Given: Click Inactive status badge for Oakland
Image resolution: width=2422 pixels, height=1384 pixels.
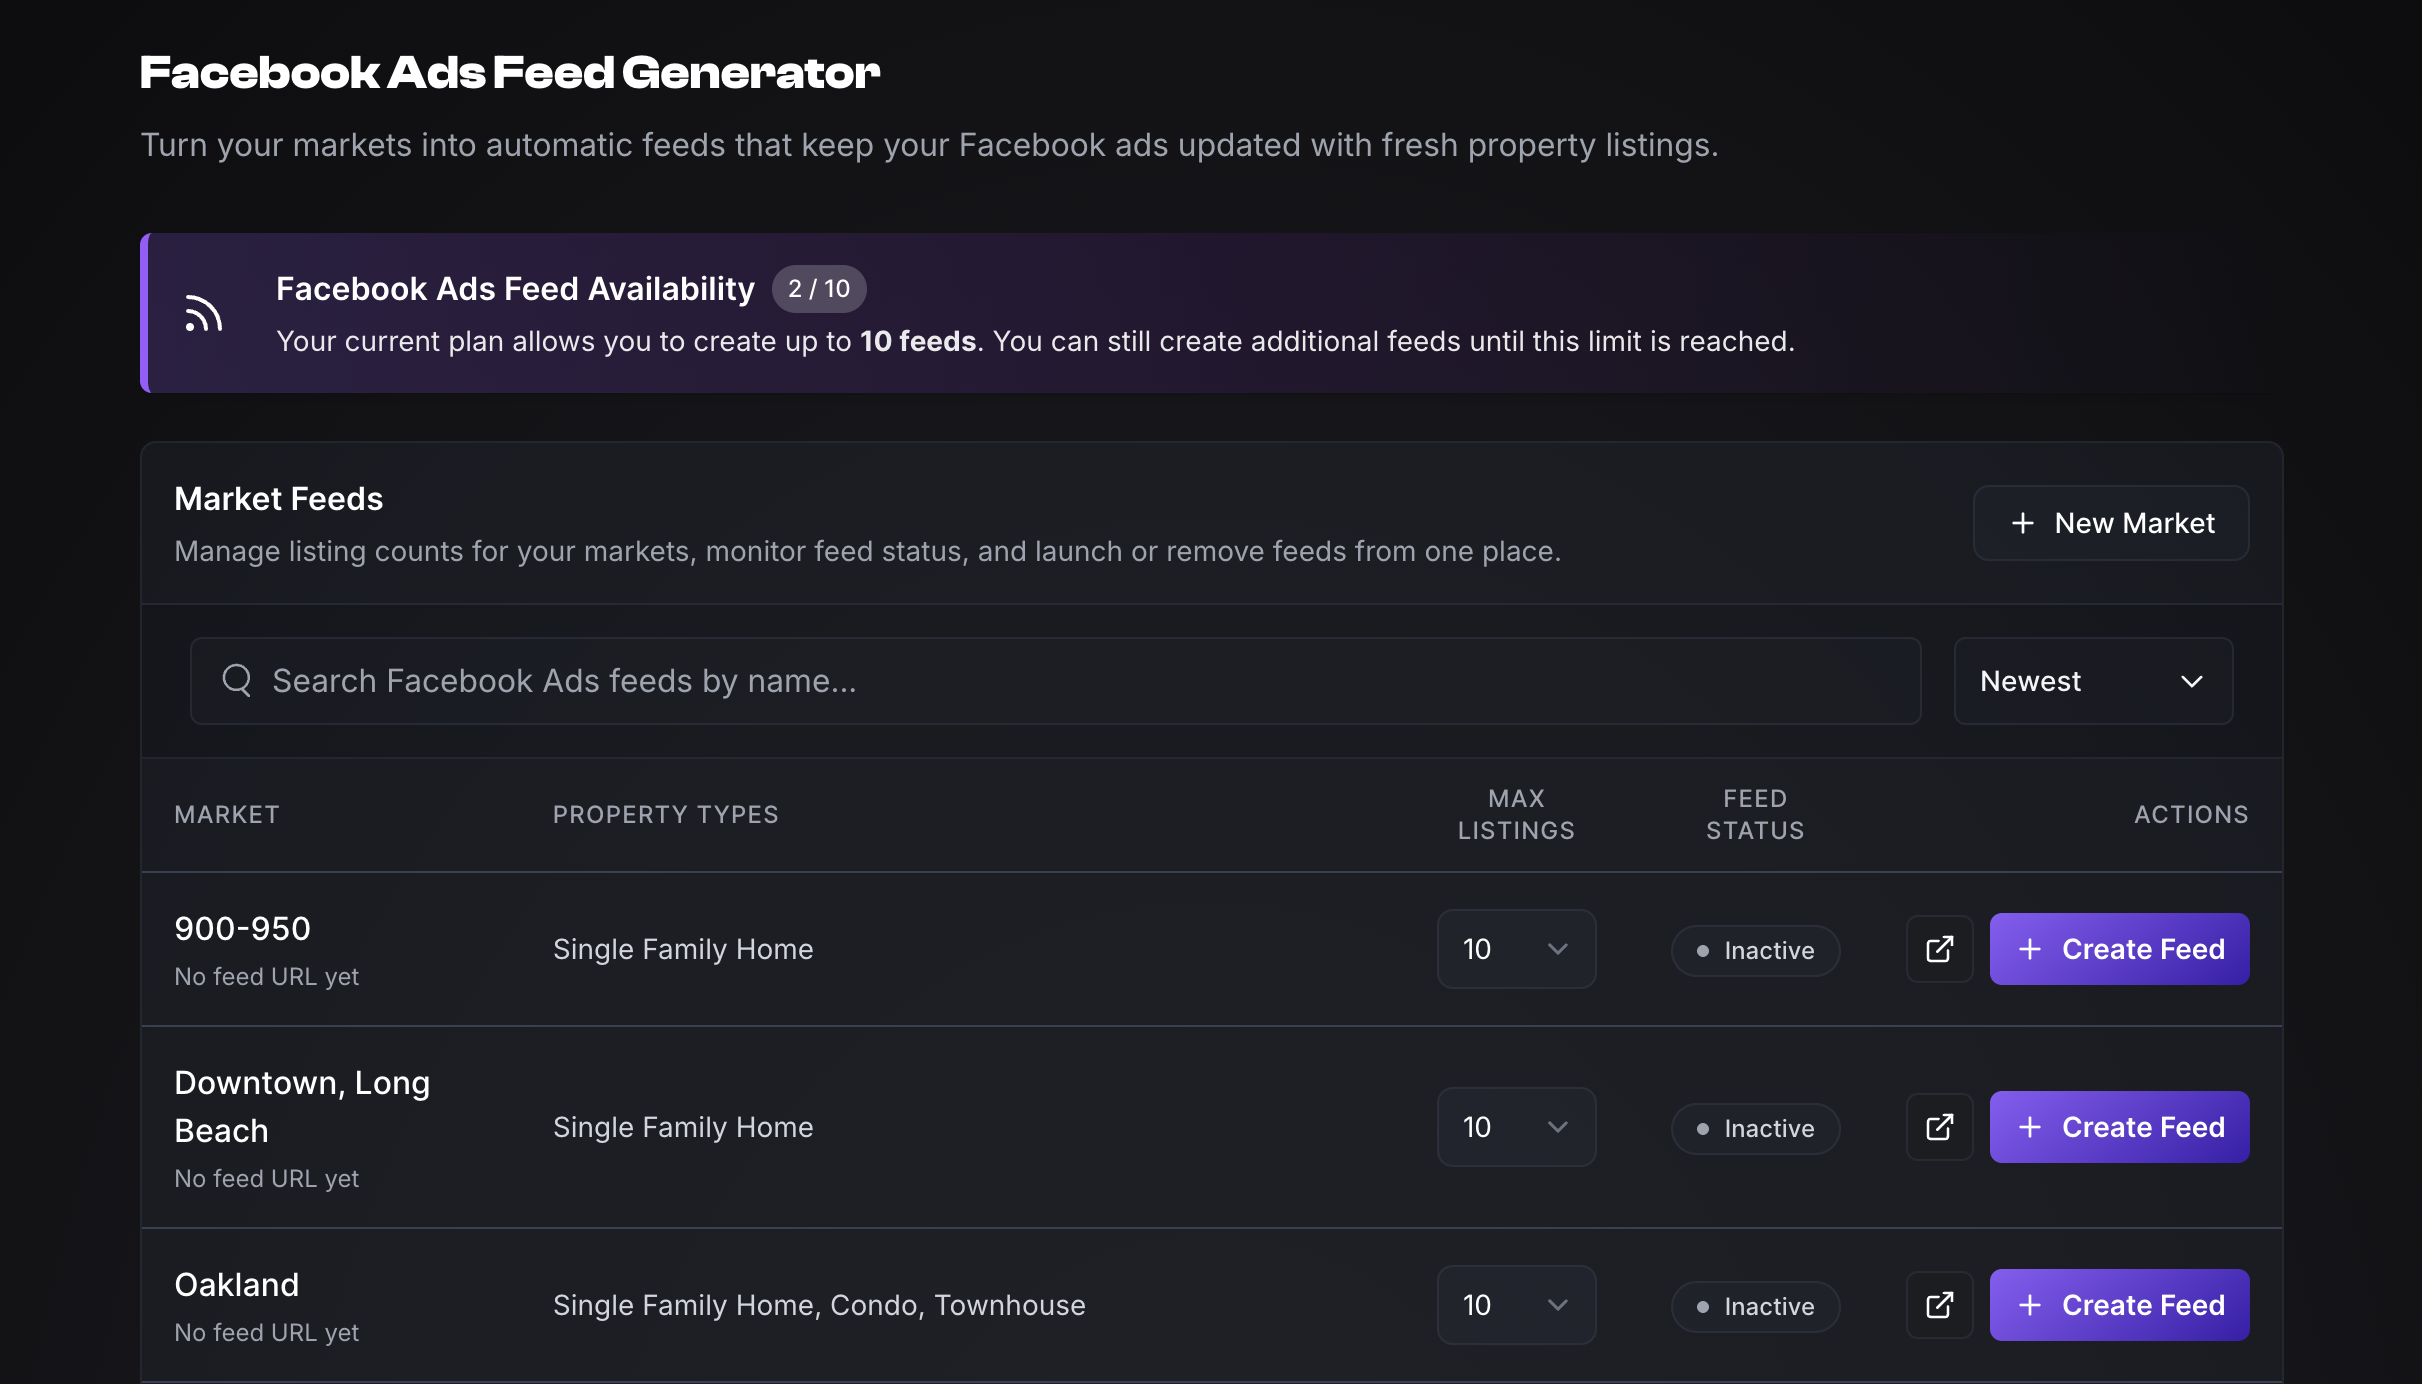Looking at the screenshot, I should click(1755, 1306).
